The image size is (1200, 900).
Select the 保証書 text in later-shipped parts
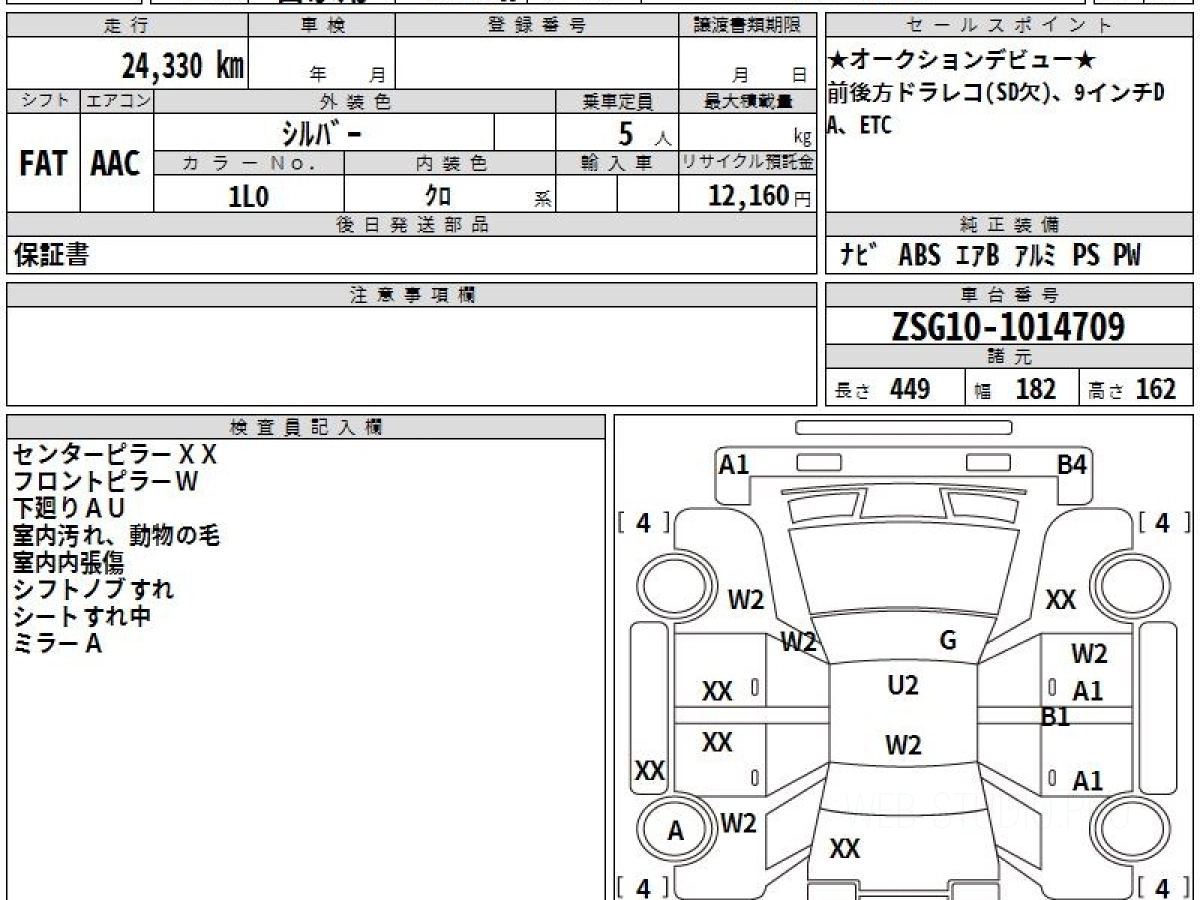[x=51, y=256]
